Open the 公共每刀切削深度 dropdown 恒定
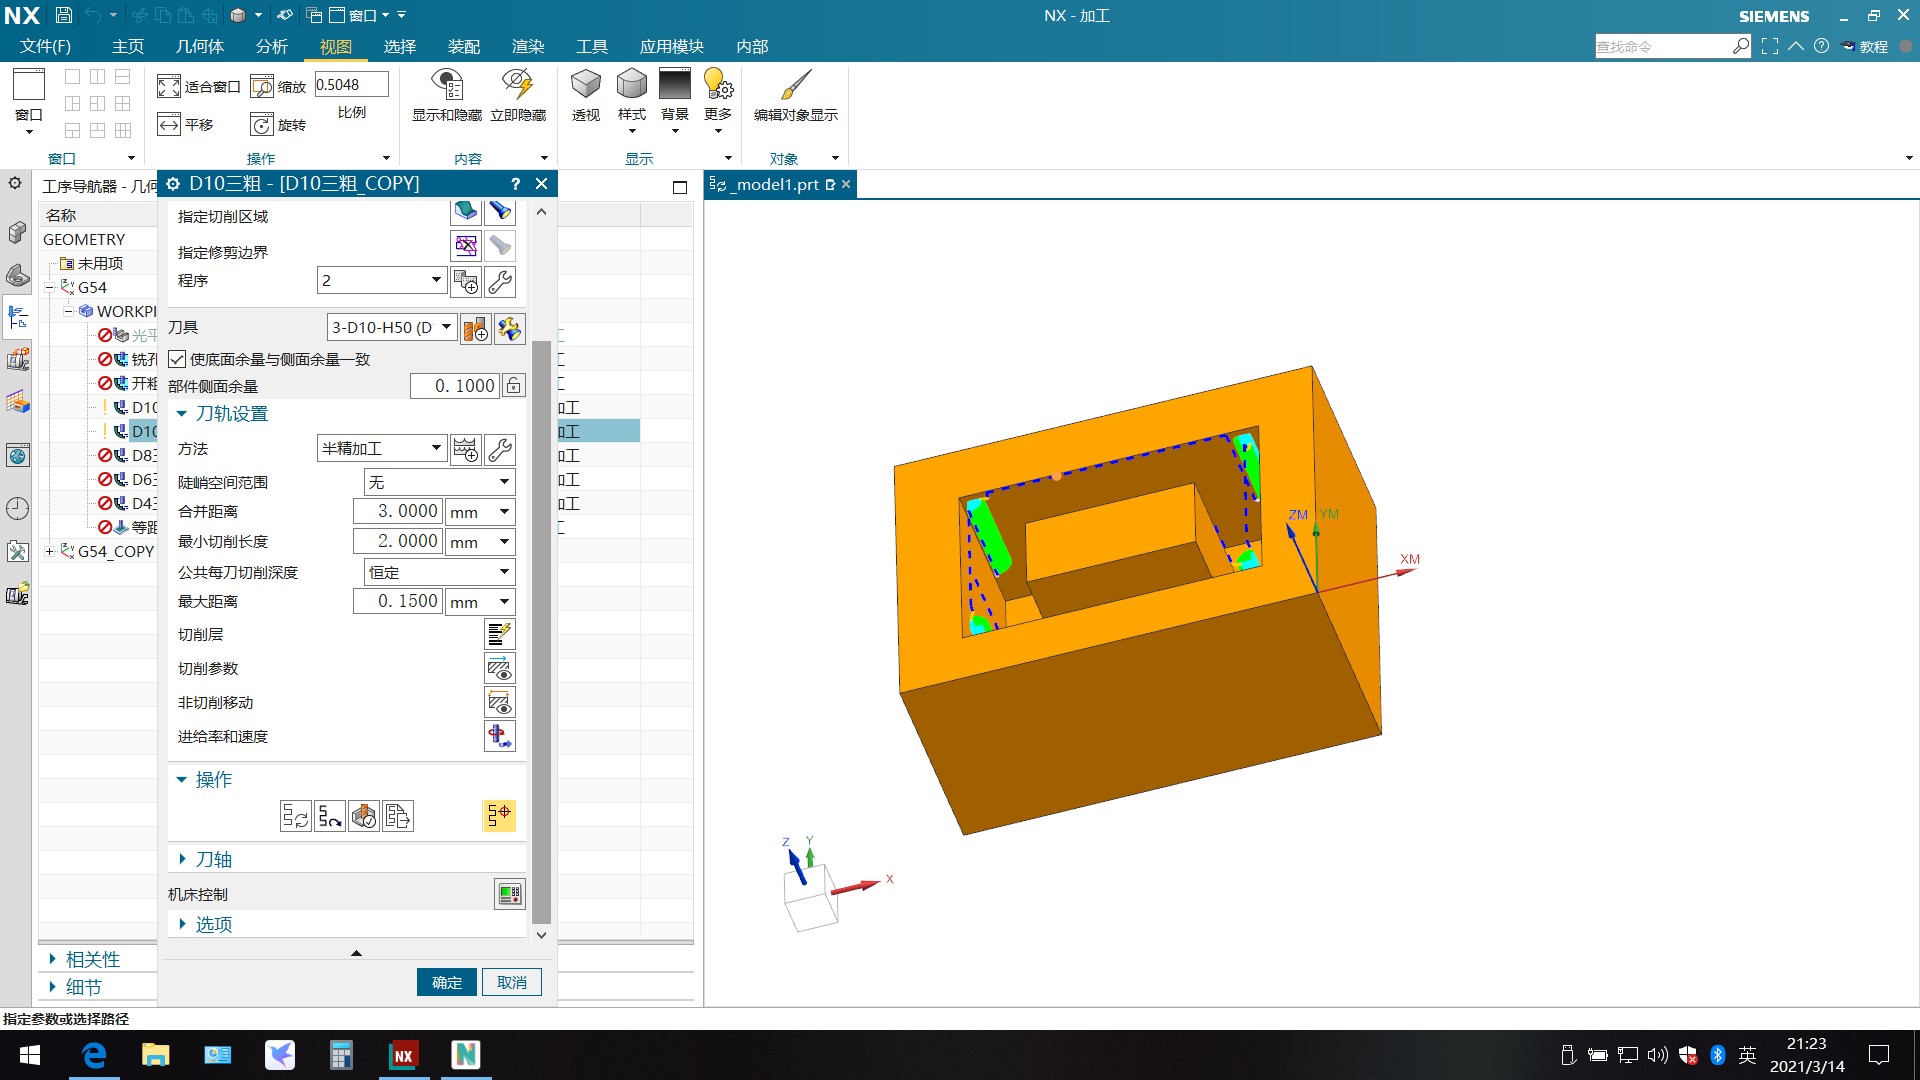 tap(439, 572)
